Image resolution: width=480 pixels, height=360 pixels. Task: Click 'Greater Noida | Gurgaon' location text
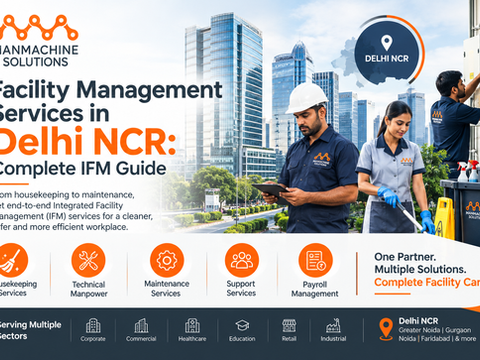[435, 330]
